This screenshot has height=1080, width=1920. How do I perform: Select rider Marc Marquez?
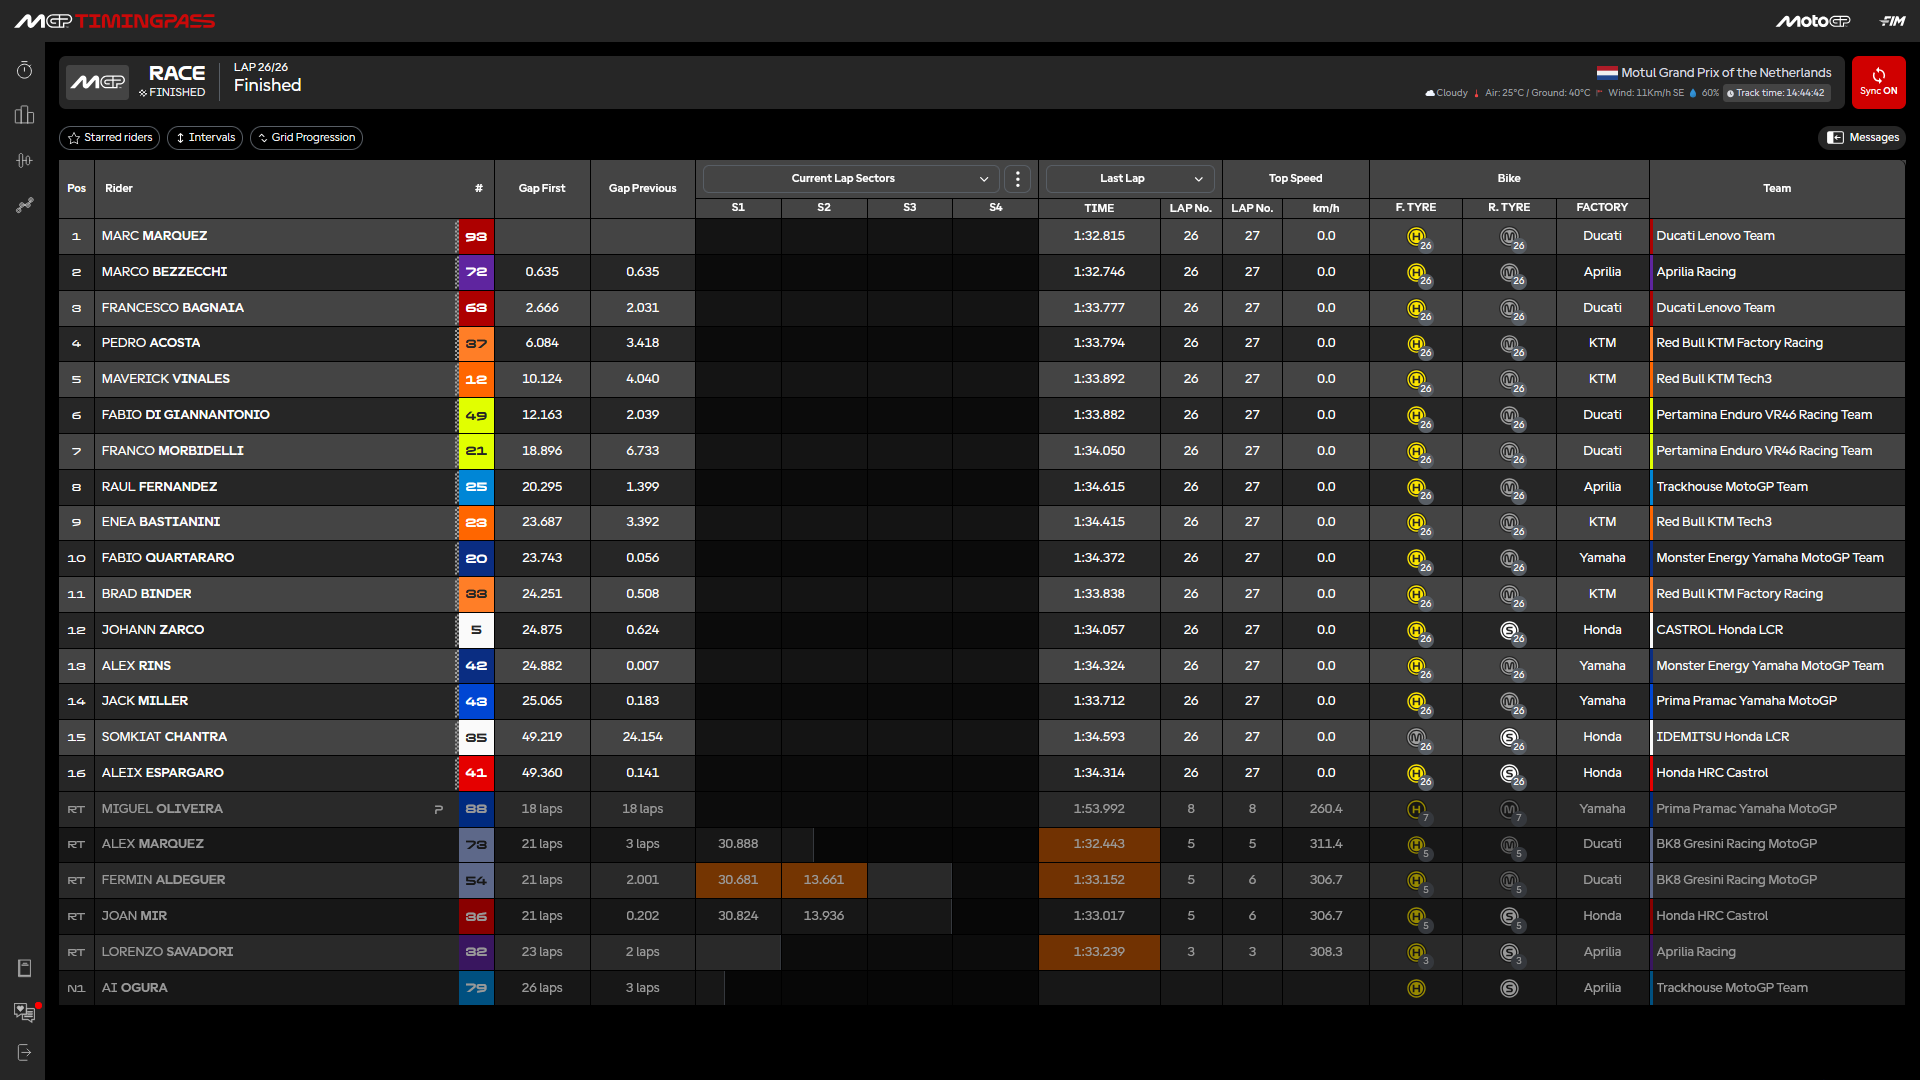pos(154,236)
